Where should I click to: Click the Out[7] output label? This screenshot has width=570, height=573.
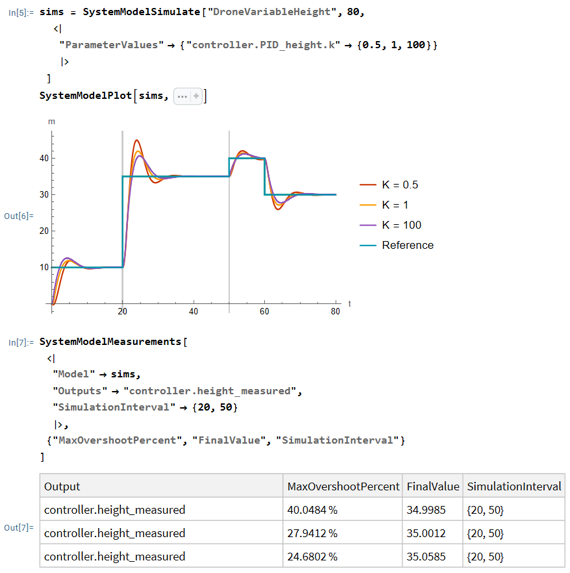[19, 528]
